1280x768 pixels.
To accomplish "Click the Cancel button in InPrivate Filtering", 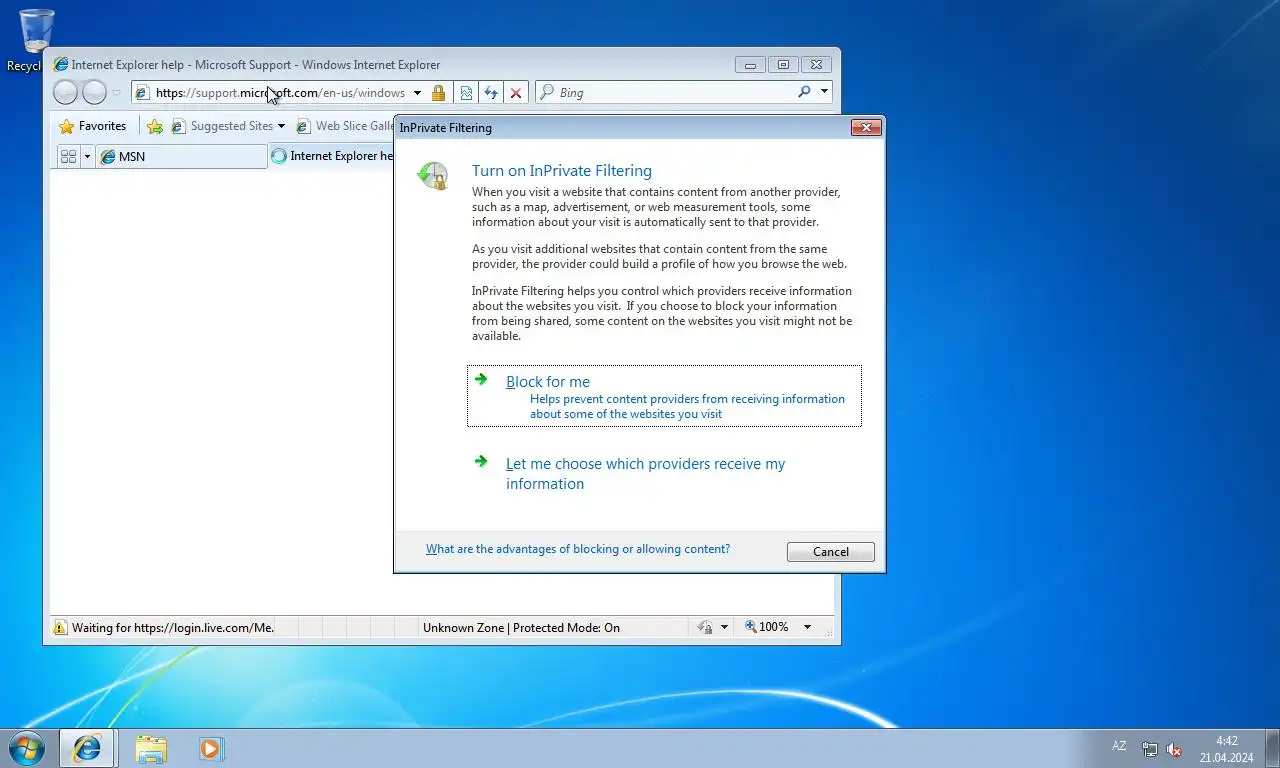I will pos(831,552).
